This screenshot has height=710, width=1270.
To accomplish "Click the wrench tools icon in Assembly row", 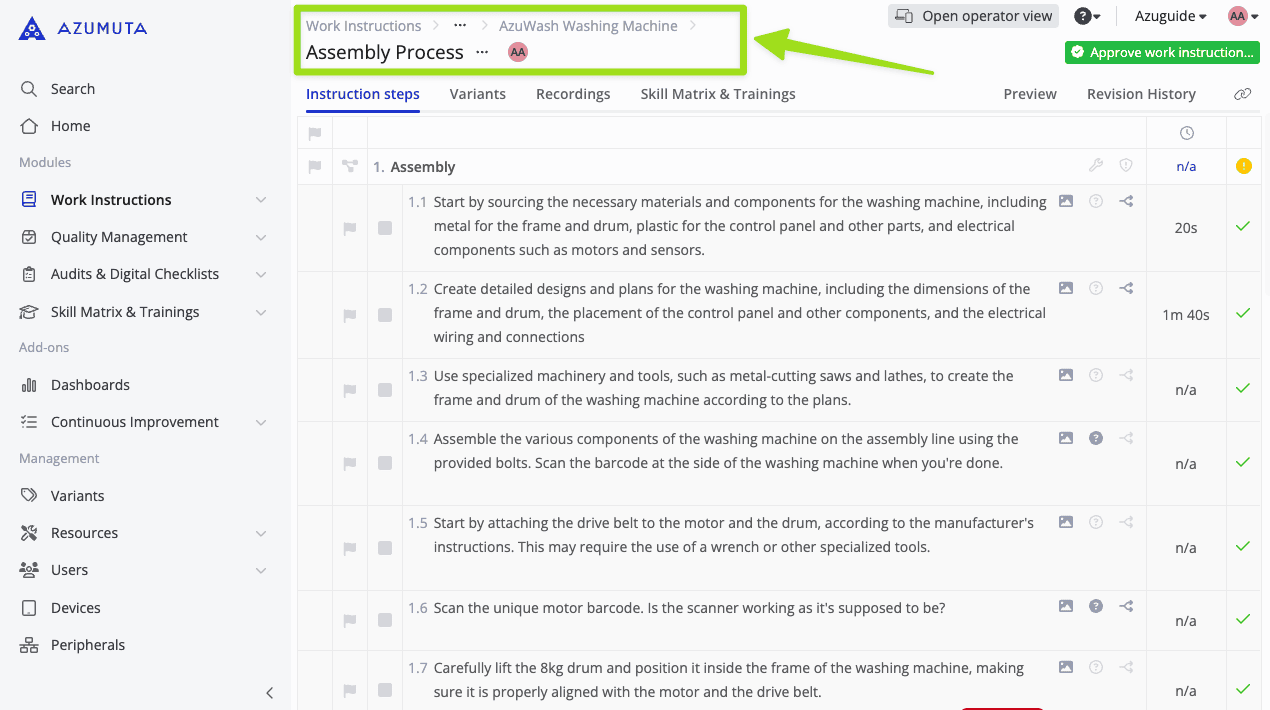I will (1096, 166).
